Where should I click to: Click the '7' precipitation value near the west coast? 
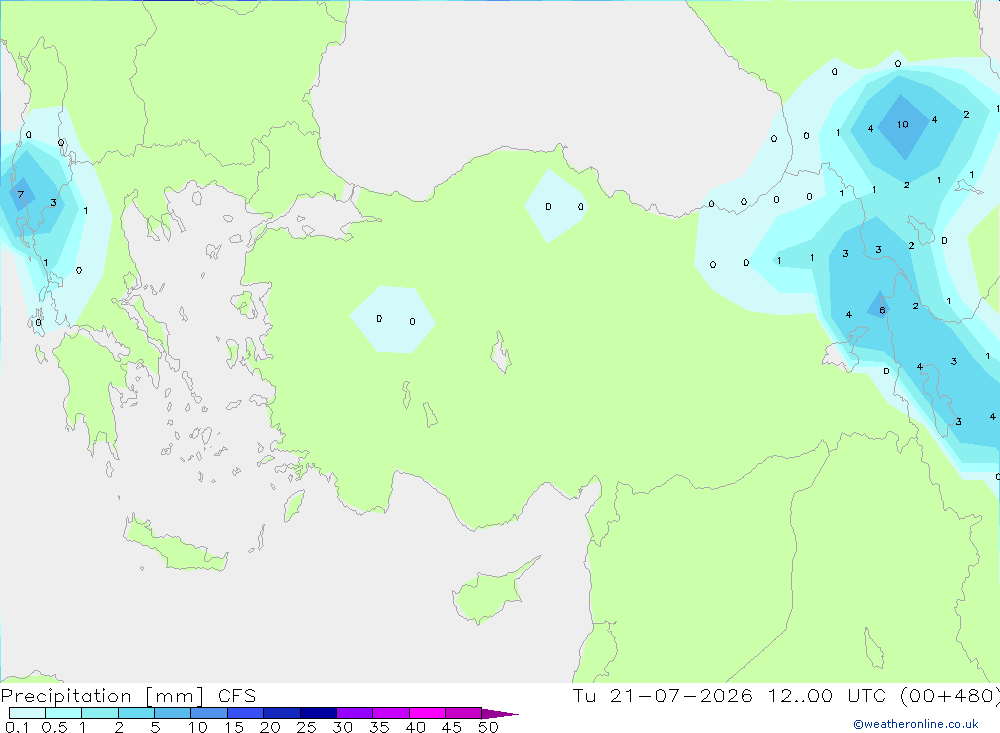[x=21, y=195]
